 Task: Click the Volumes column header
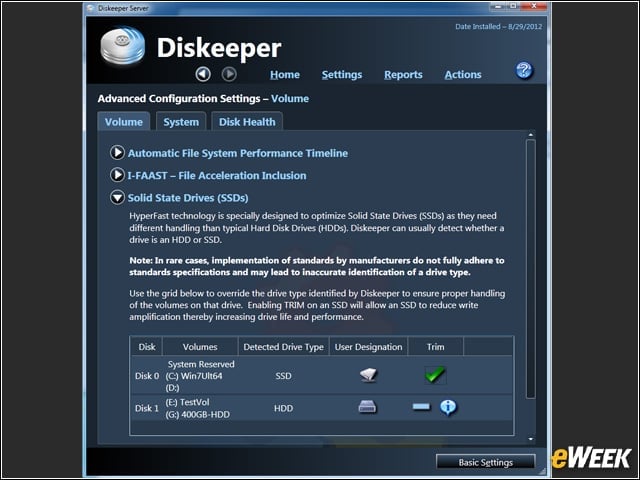coord(200,347)
